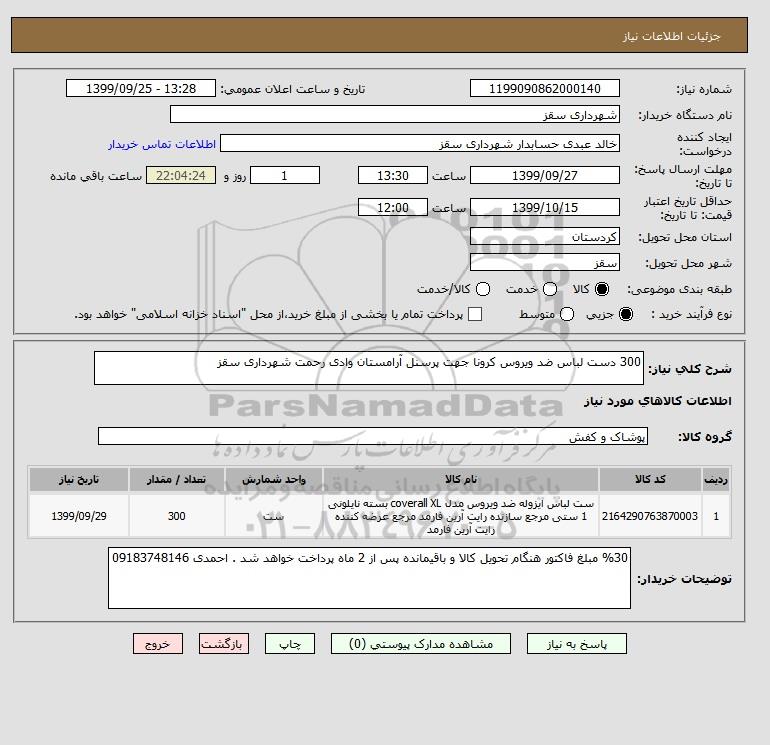The height and width of the screenshot is (745, 770).
Task: Click the نام کالا column header
Action: point(461,479)
